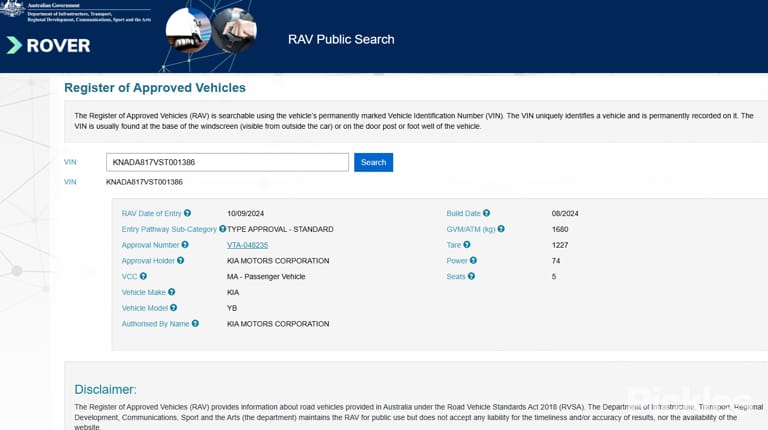This screenshot has width=768, height=430.
Task: Select the Vehicle Model value YB
Action: pos(232,308)
